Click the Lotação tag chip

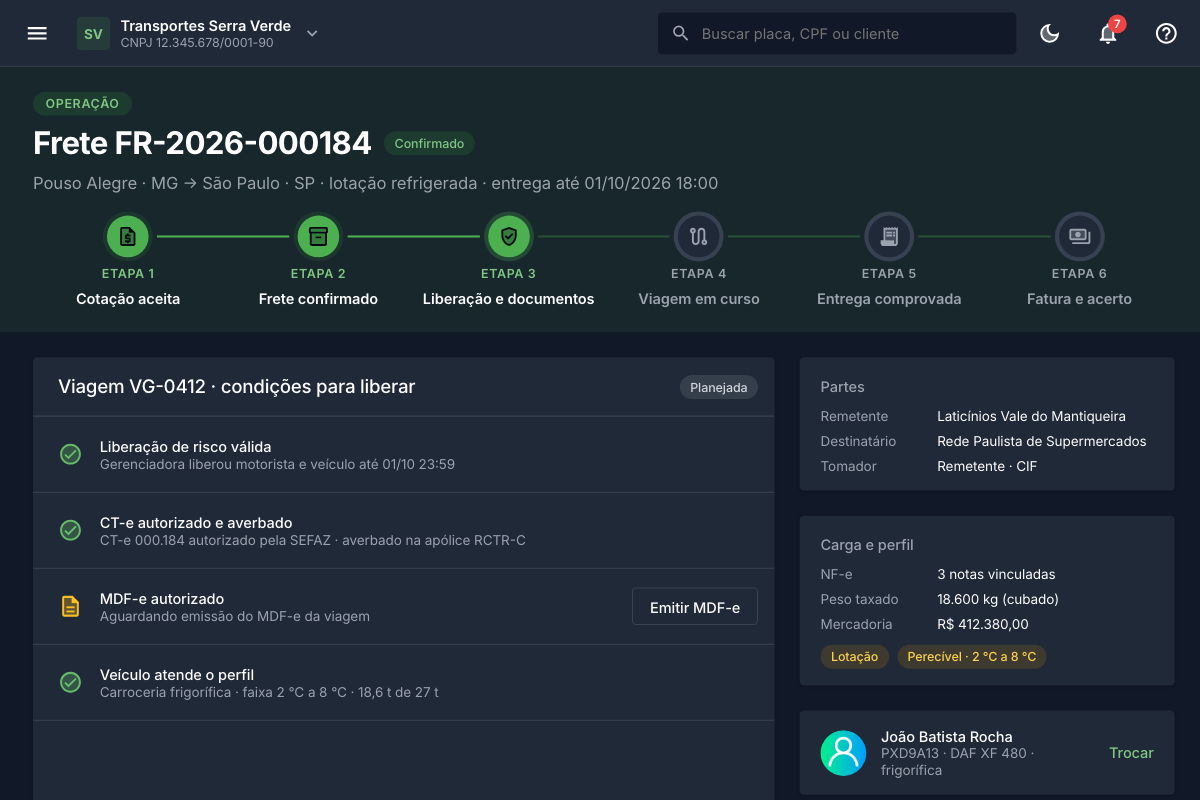[x=854, y=657]
